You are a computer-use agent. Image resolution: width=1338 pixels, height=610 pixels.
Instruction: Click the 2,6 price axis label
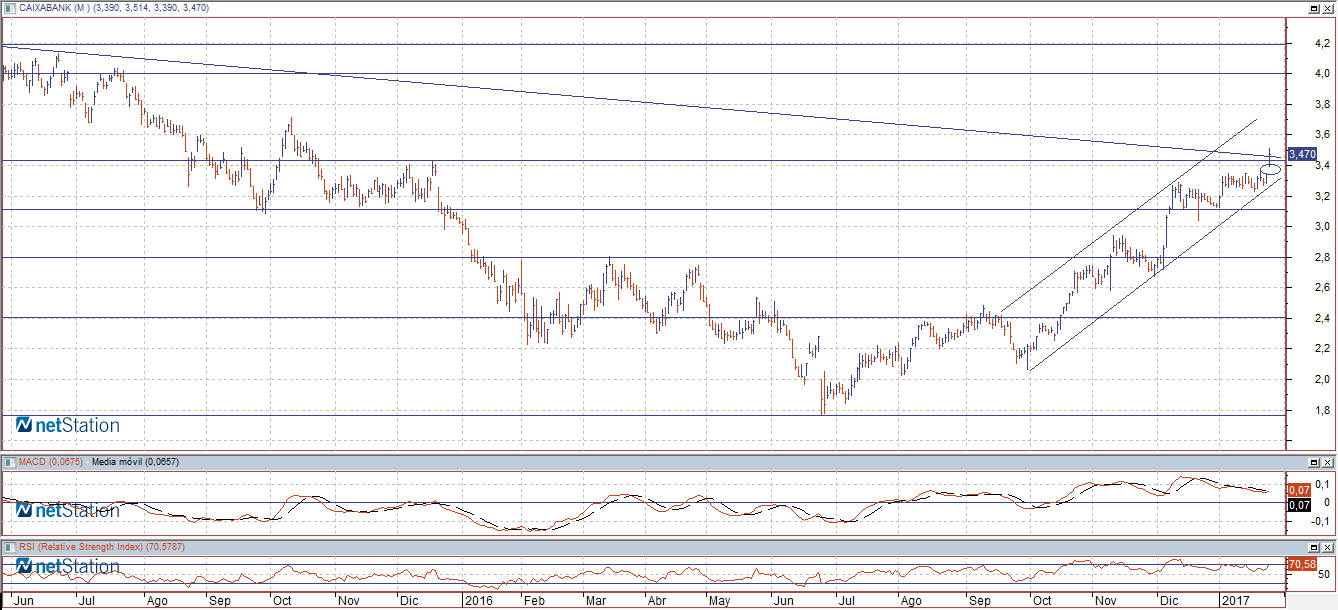1322,288
